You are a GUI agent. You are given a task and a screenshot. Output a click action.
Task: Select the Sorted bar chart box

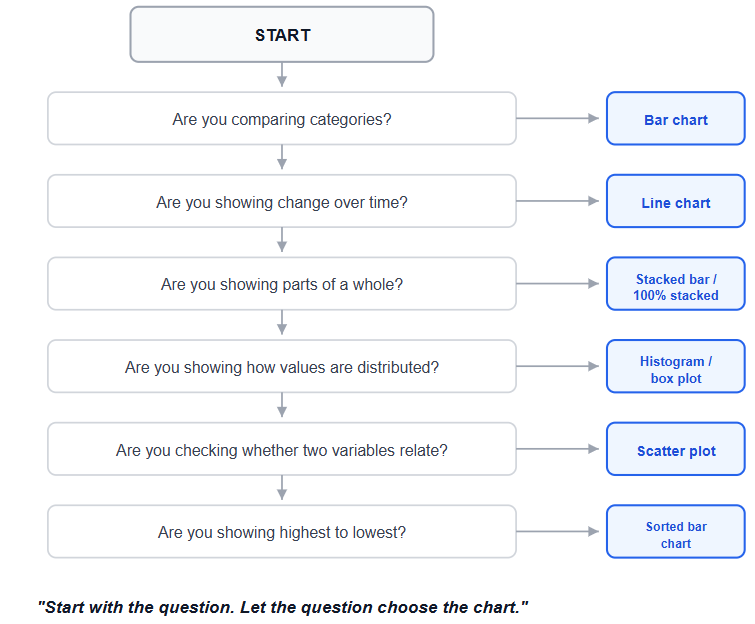point(676,532)
